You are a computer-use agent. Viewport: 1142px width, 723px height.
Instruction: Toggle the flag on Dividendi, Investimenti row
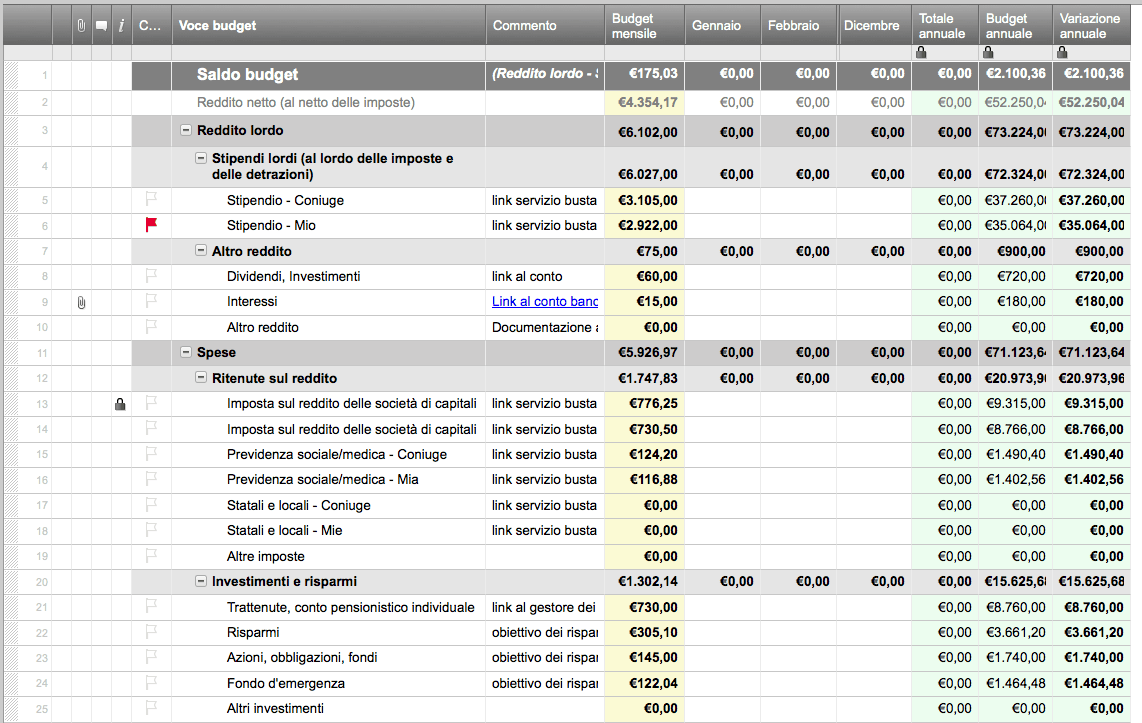(x=151, y=276)
